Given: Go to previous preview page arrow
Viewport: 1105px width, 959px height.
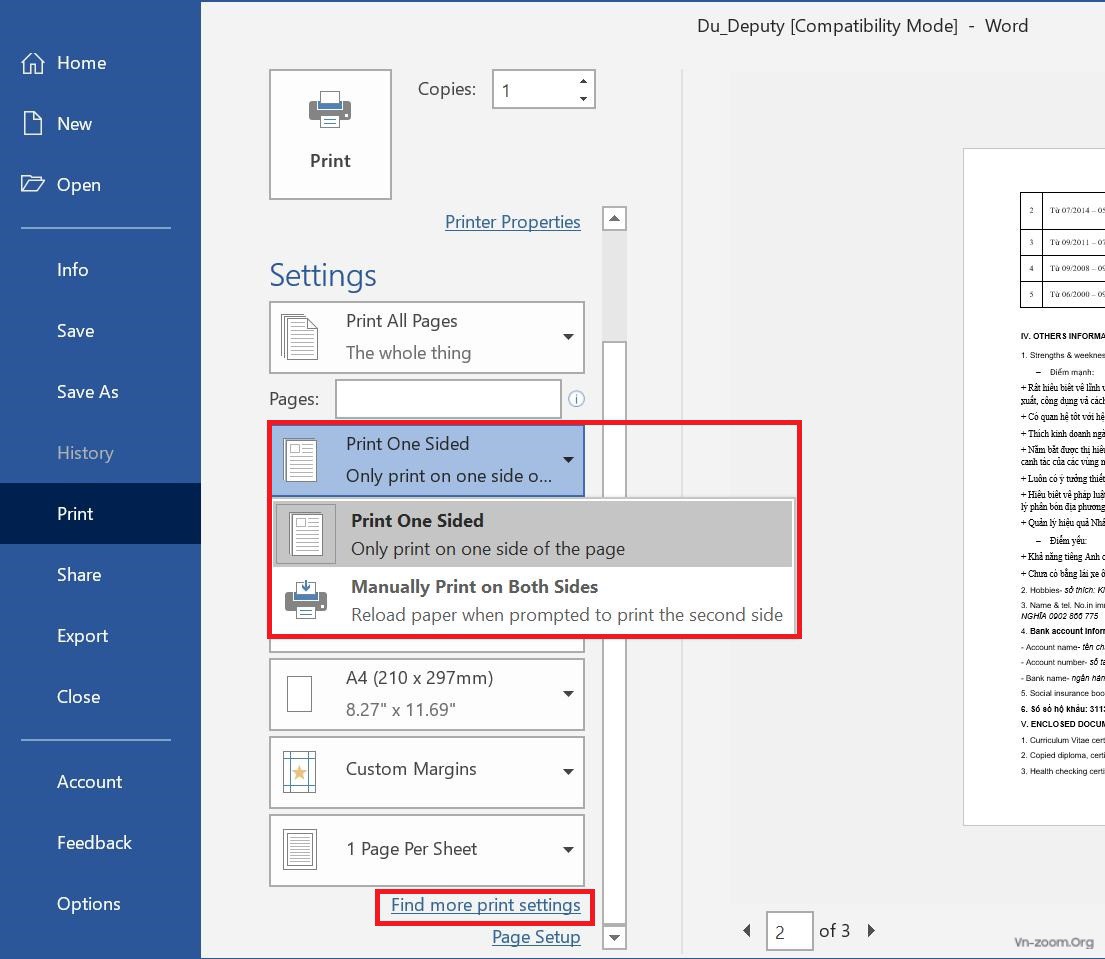Looking at the screenshot, I should click(x=747, y=931).
